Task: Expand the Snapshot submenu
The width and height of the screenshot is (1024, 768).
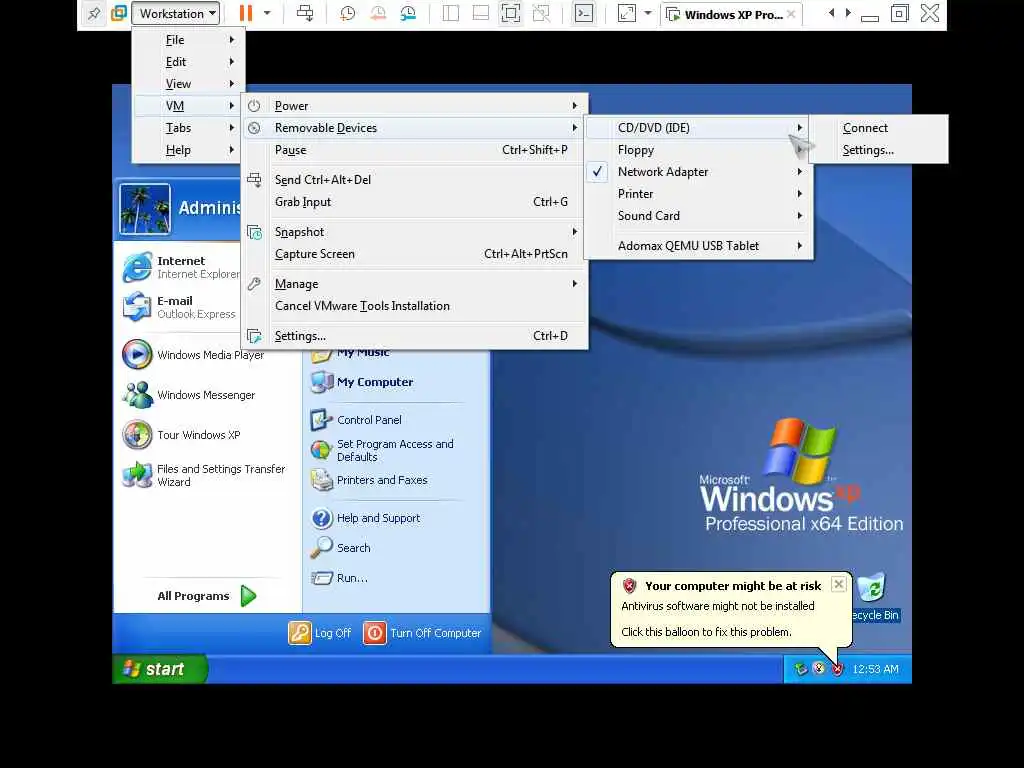Action: point(415,232)
